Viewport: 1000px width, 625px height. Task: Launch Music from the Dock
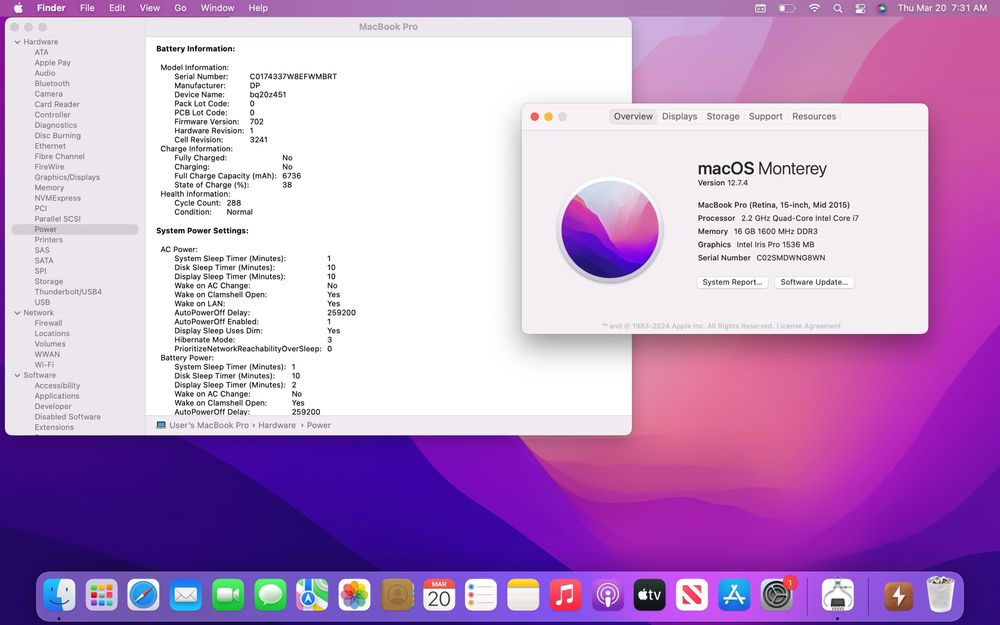point(565,596)
